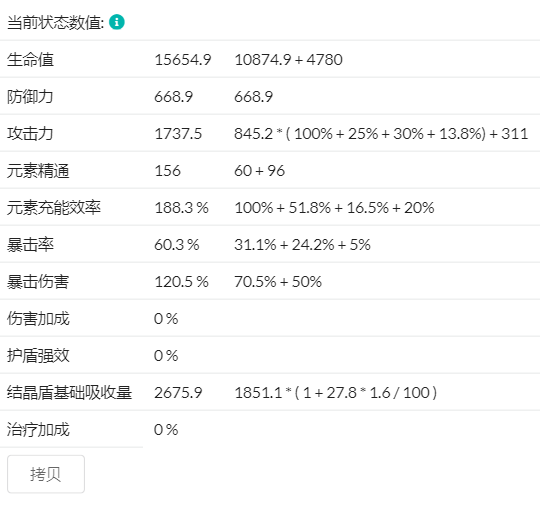Select the 护盾强效 value 0 %
The width and height of the screenshot is (555, 512).
pos(166,356)
